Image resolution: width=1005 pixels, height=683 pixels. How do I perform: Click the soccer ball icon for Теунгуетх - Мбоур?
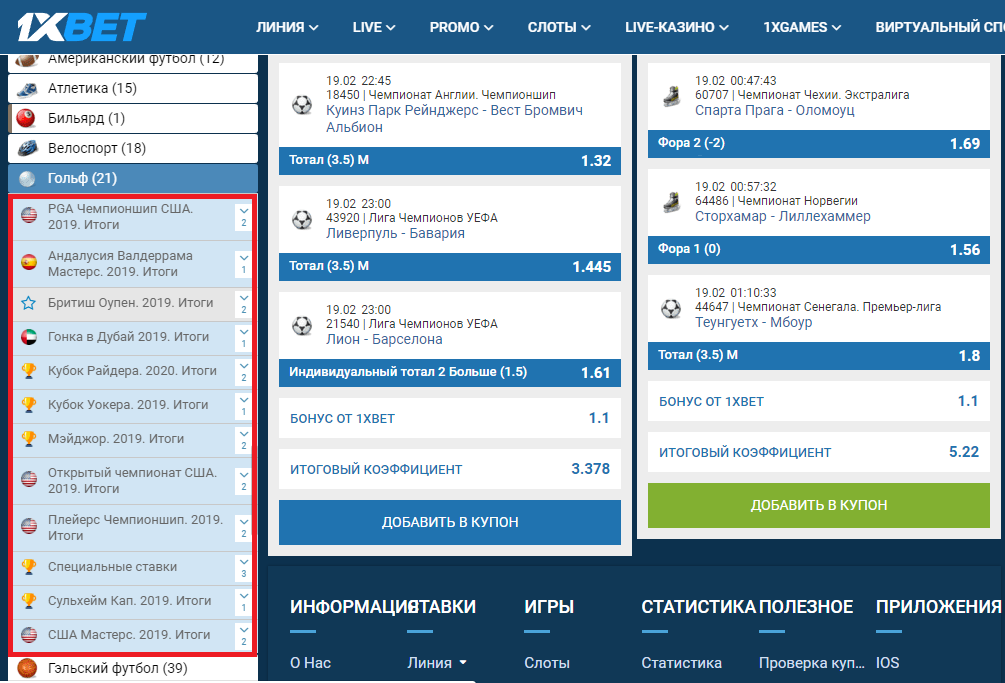(671, 309)
